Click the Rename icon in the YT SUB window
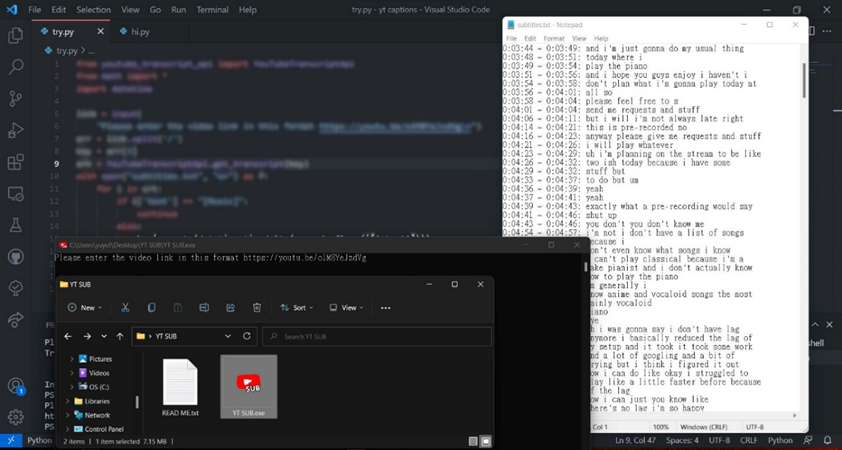 [204, 308]
